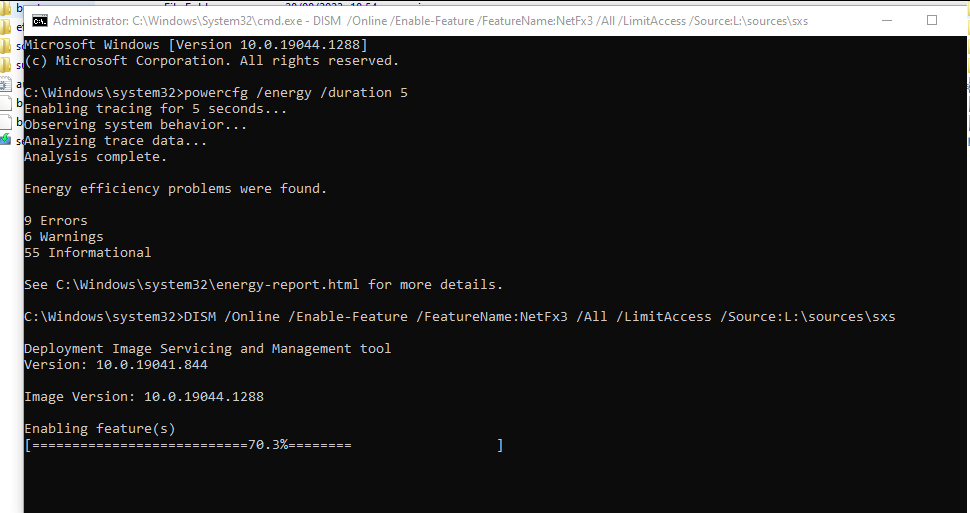970x513 pixels.
Task: Click the "55 Informational" output line
Action: [87, 252]
